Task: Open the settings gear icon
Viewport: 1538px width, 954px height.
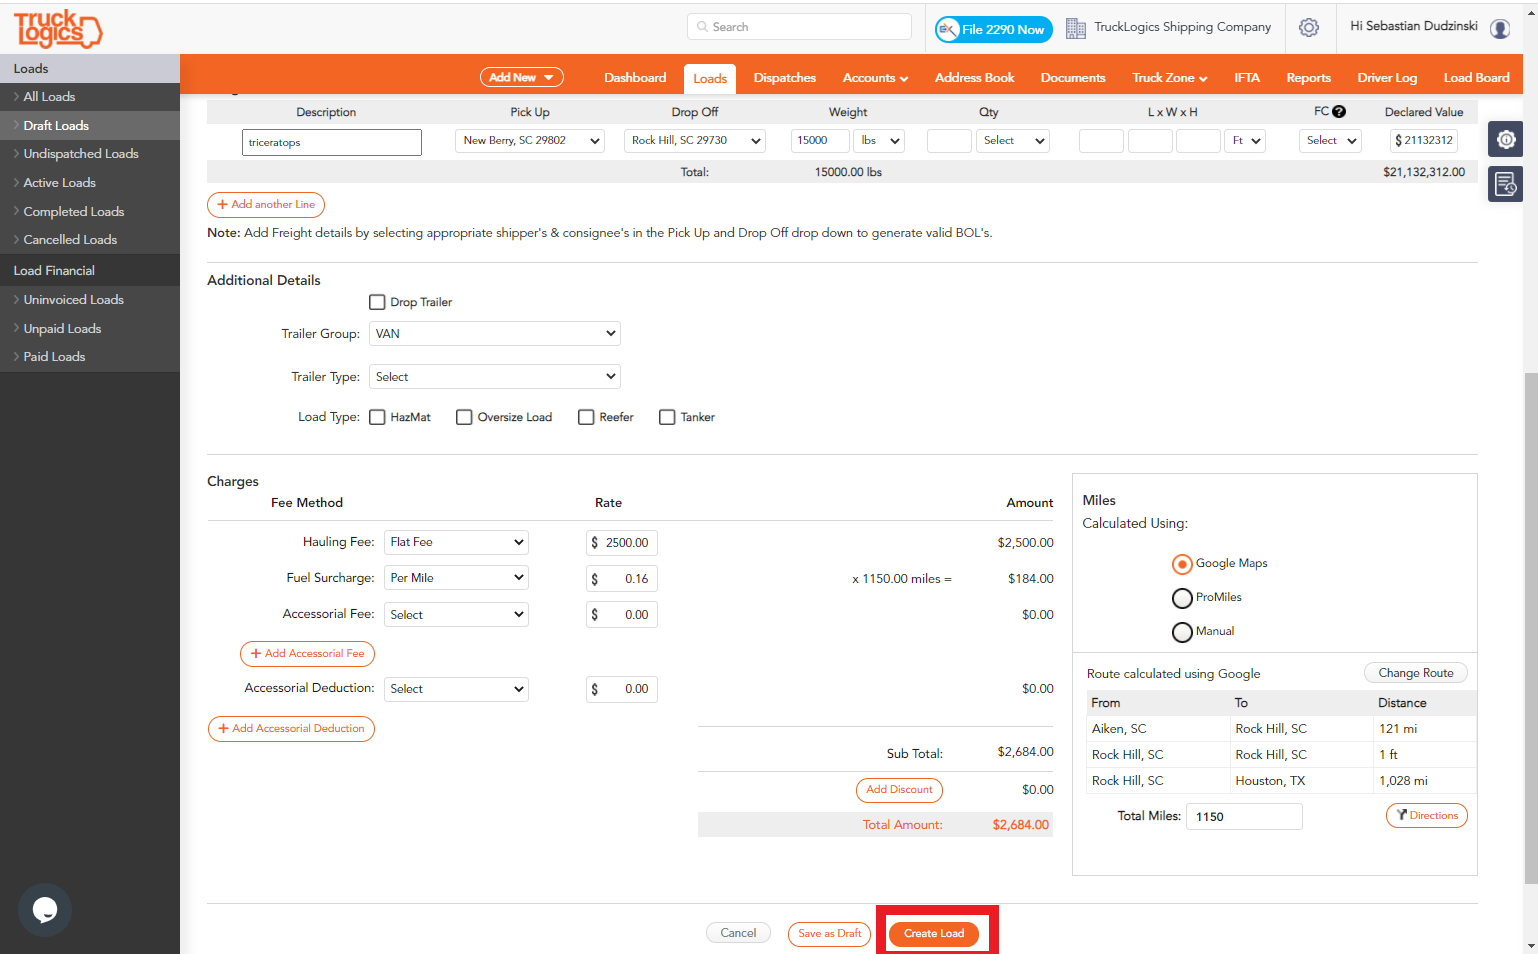Action: click(x=1309, y=28)
